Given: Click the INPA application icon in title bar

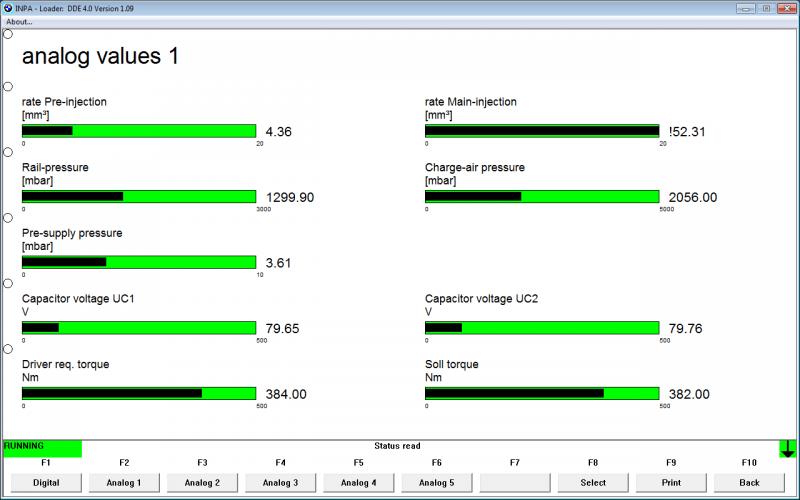Looking at the screenshot, I should click(x=9, y=7).
